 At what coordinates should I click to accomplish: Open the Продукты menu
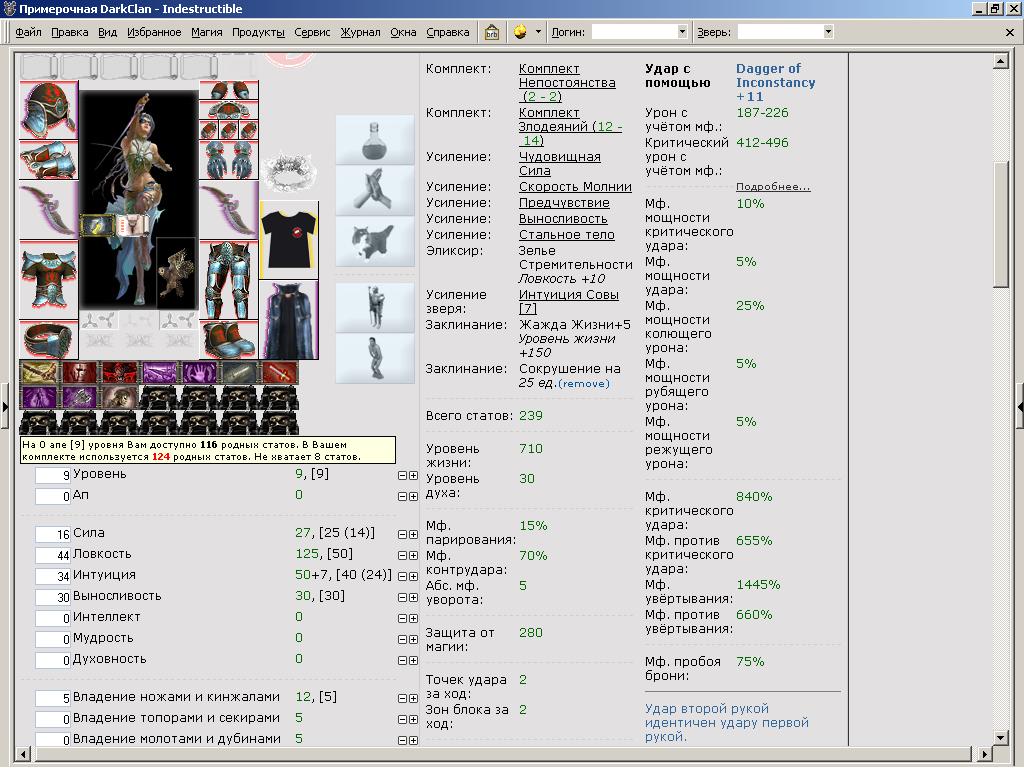[258, 32]
